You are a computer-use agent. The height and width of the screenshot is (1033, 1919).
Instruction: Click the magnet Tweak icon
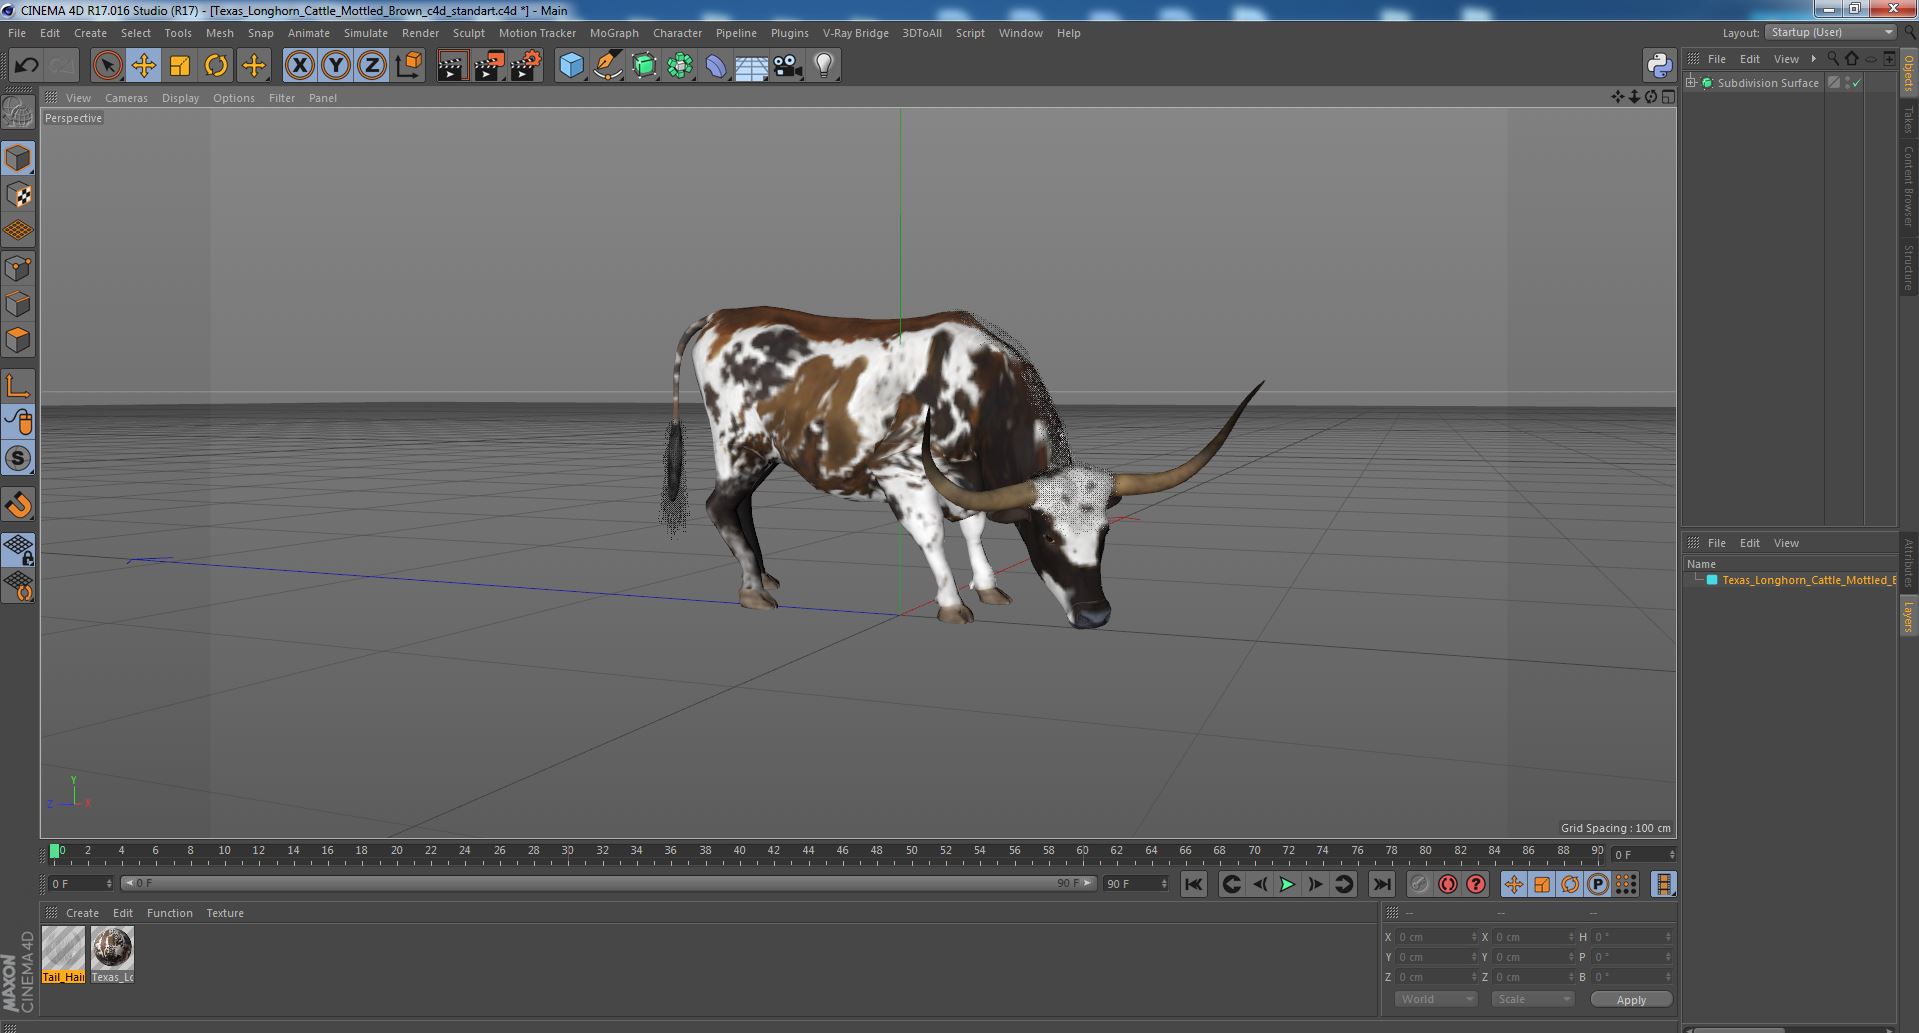click(x=18, y=505)
